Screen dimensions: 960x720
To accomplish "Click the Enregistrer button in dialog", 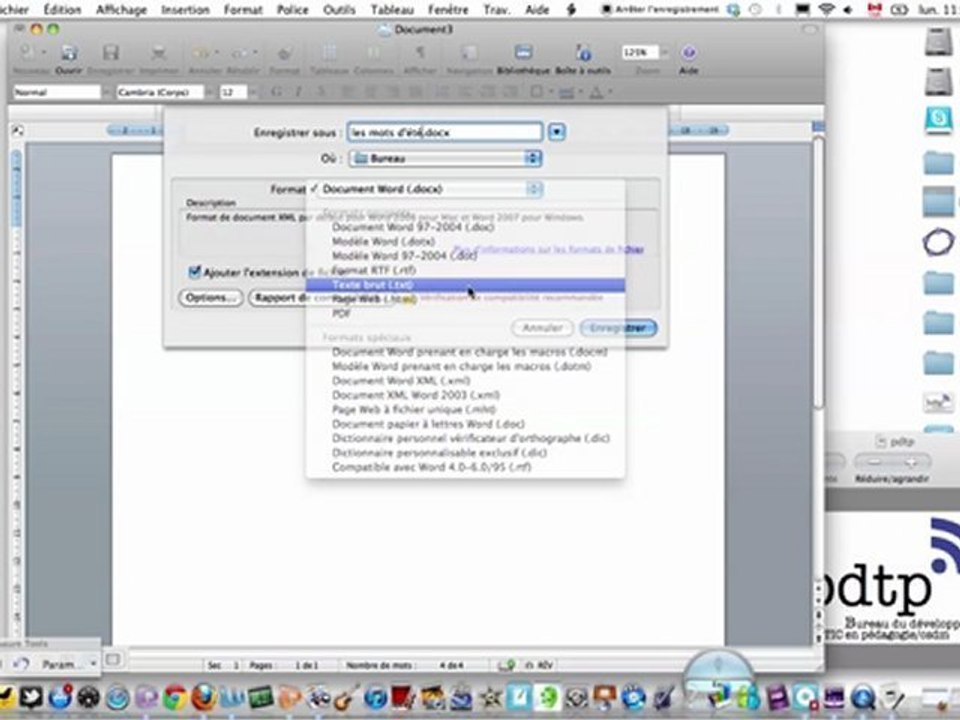I will [x=618, y=328].
